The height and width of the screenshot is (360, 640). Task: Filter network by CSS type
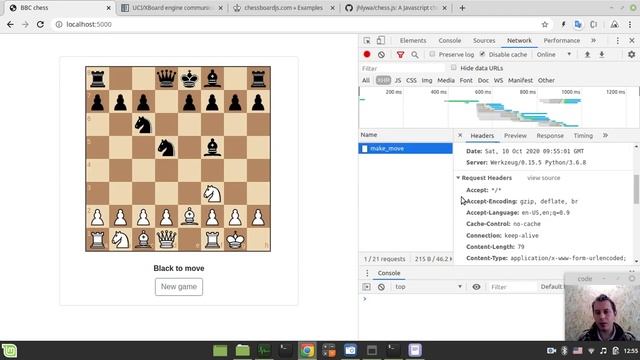tap(411, 80)
